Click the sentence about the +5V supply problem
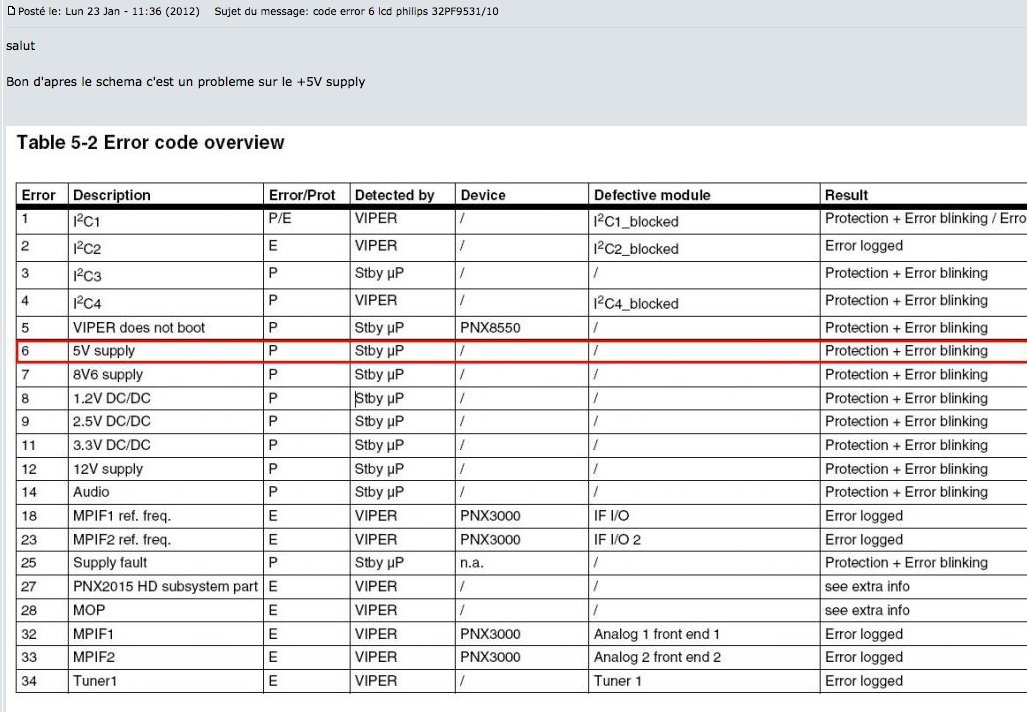 tap(185, 82)
